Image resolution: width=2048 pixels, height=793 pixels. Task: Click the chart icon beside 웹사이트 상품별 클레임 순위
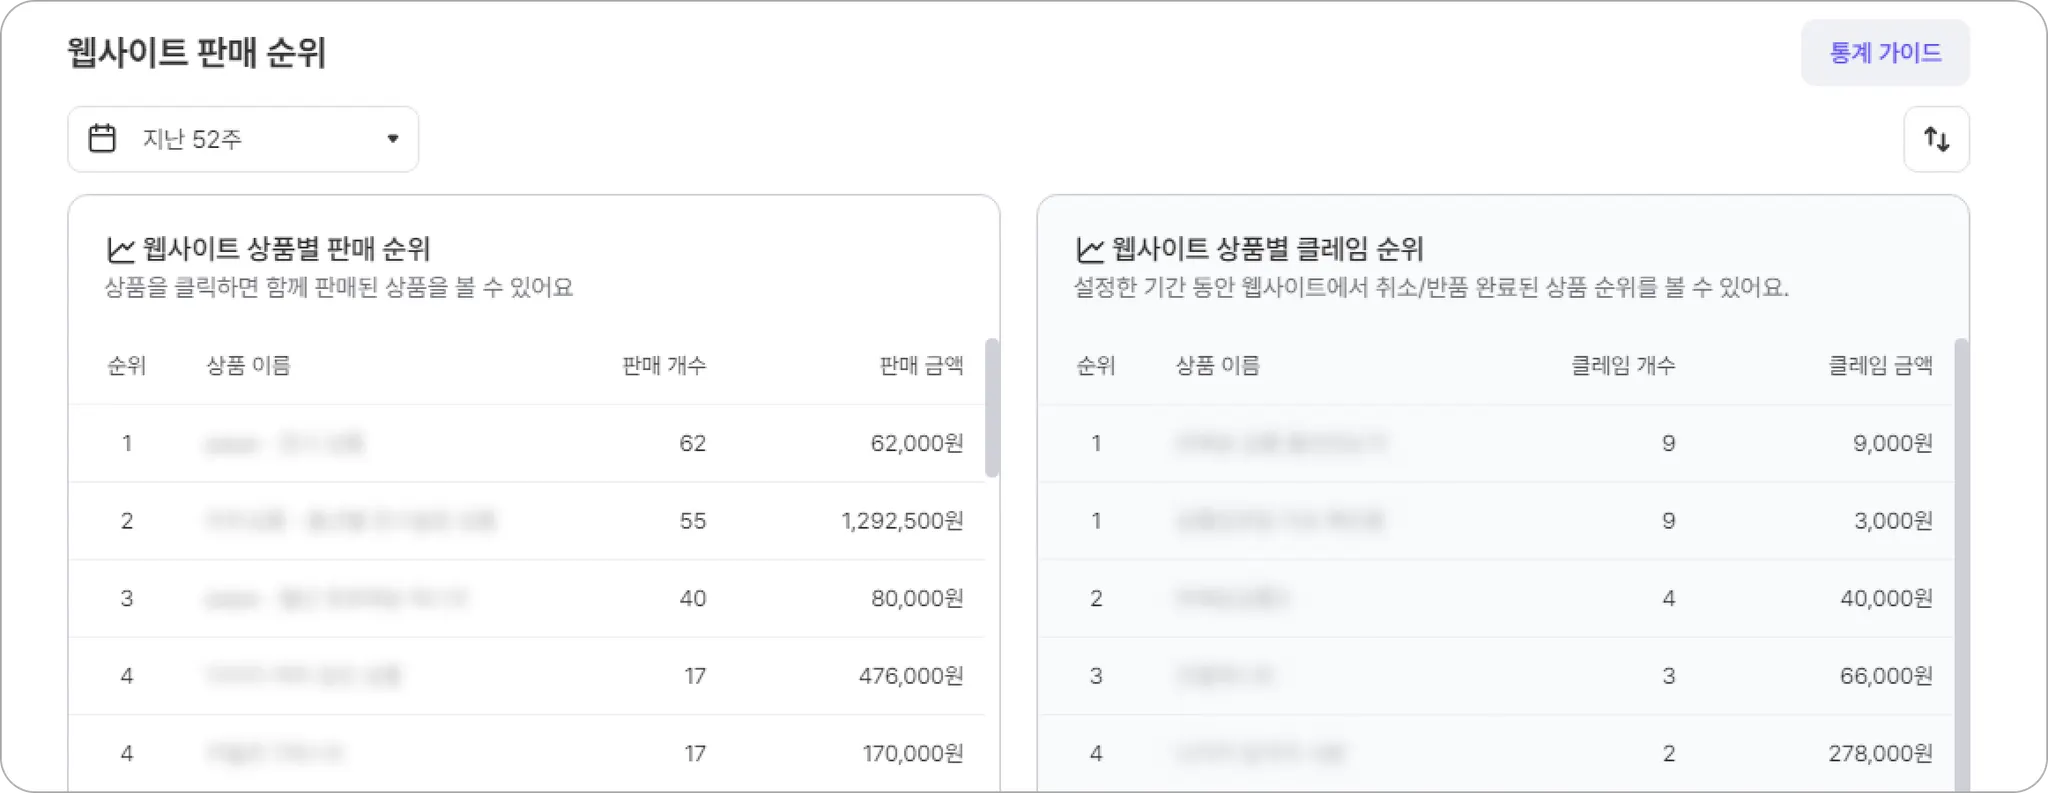(x=1090, y=249)
